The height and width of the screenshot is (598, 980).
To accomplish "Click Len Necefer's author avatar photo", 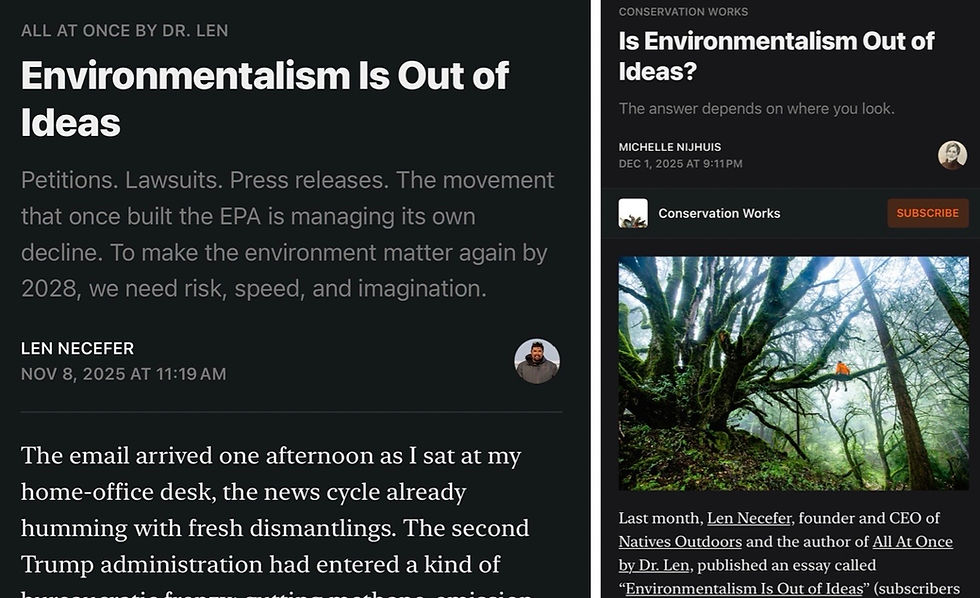I will pos(537,361).
